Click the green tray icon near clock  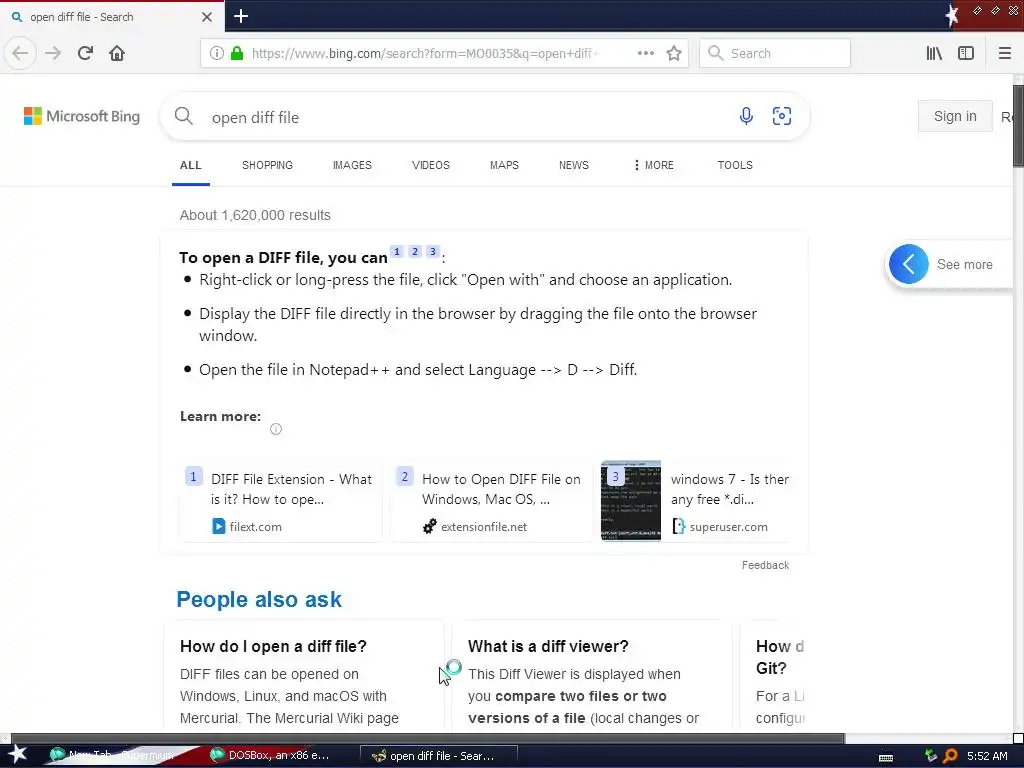(931, 756)
